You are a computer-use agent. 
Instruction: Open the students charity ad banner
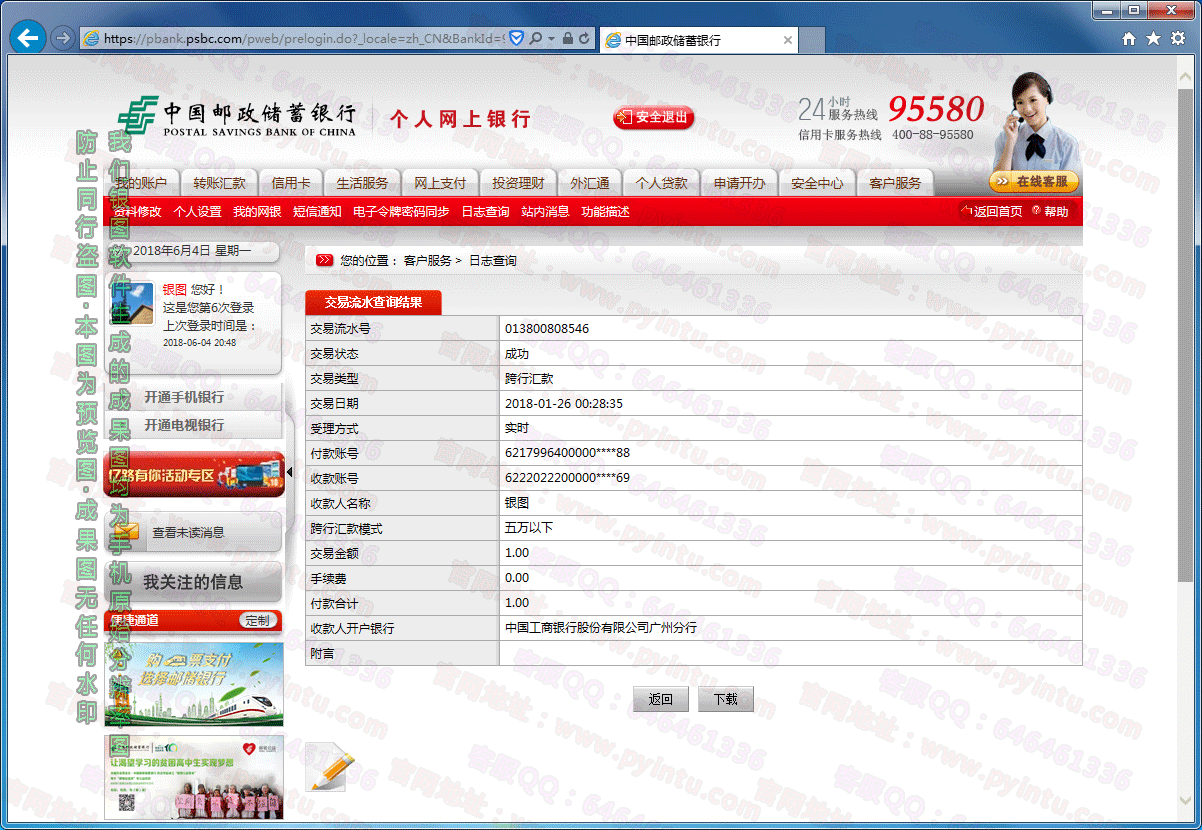194,777
